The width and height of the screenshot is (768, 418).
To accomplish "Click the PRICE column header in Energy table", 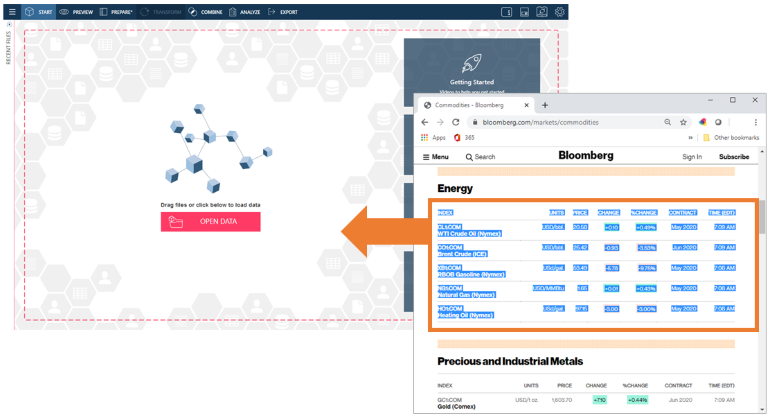I will click(x=580, y=213).
